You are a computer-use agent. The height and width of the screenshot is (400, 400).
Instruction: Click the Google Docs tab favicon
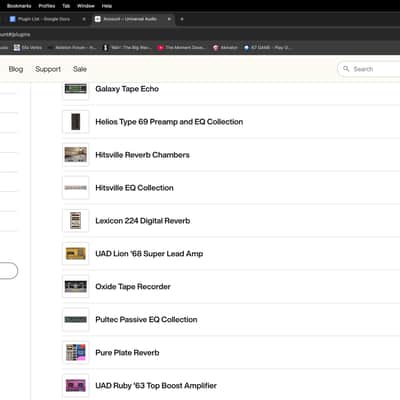pos(12,19)
